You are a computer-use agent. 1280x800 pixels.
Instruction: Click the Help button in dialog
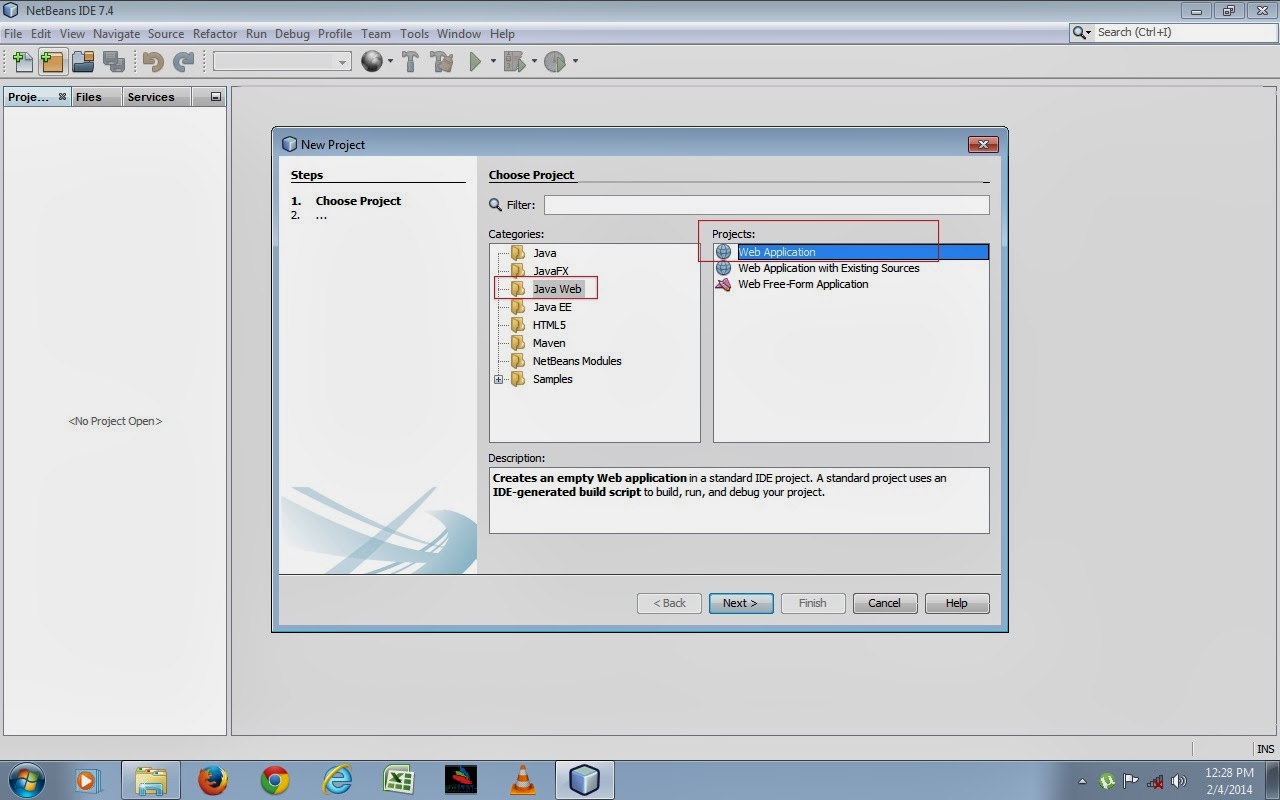957,603
